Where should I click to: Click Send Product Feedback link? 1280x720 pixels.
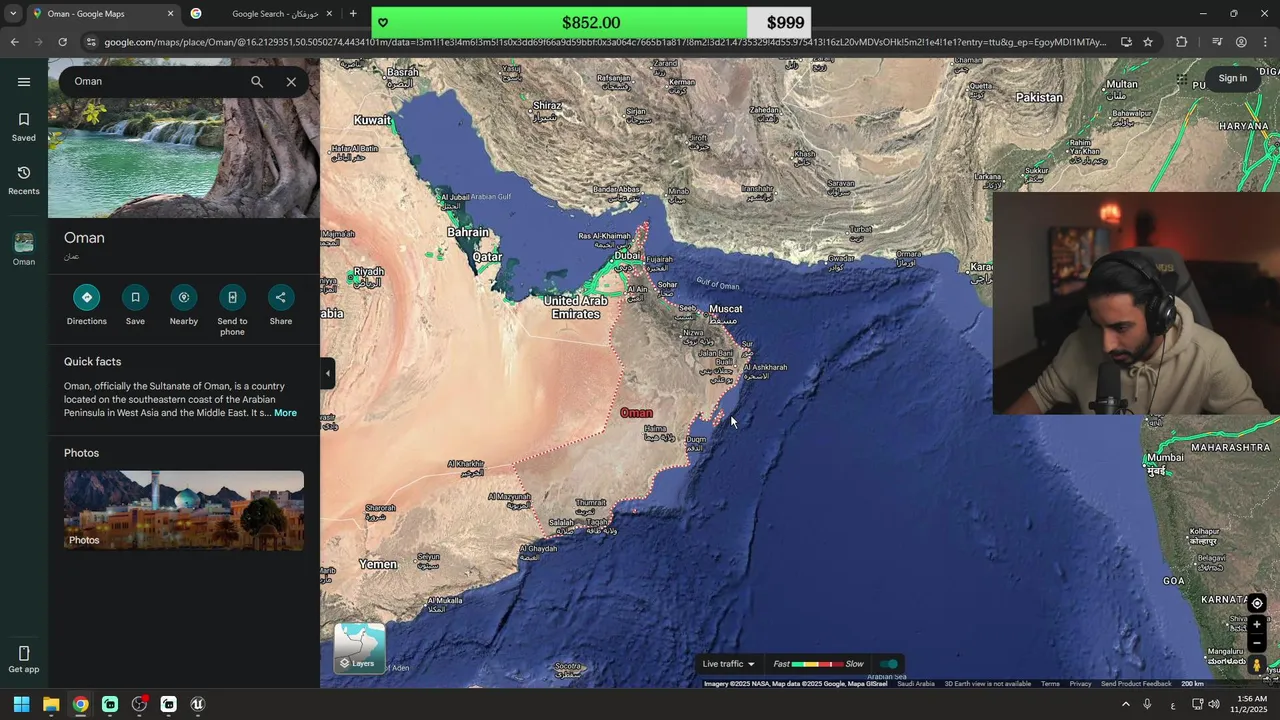tap(1135, 684)
